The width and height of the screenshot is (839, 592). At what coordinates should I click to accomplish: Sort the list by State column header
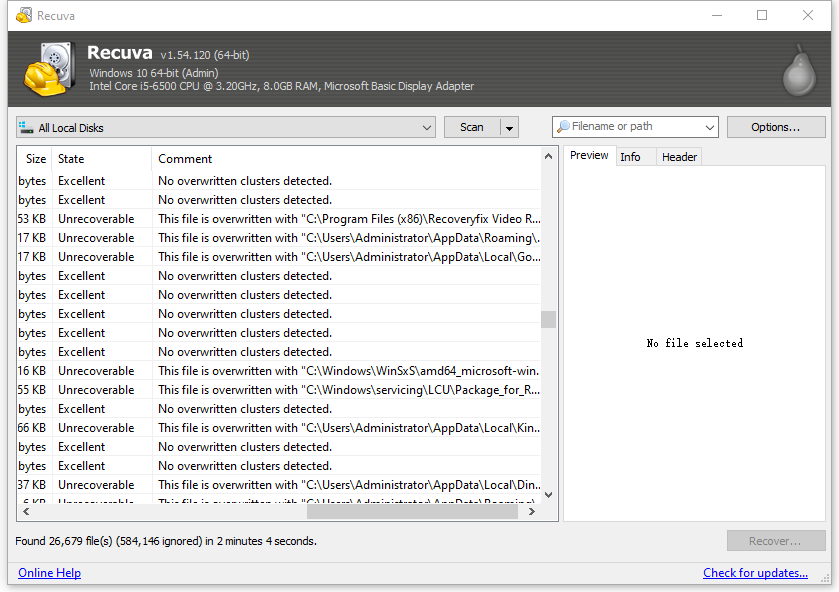(100, 159)
